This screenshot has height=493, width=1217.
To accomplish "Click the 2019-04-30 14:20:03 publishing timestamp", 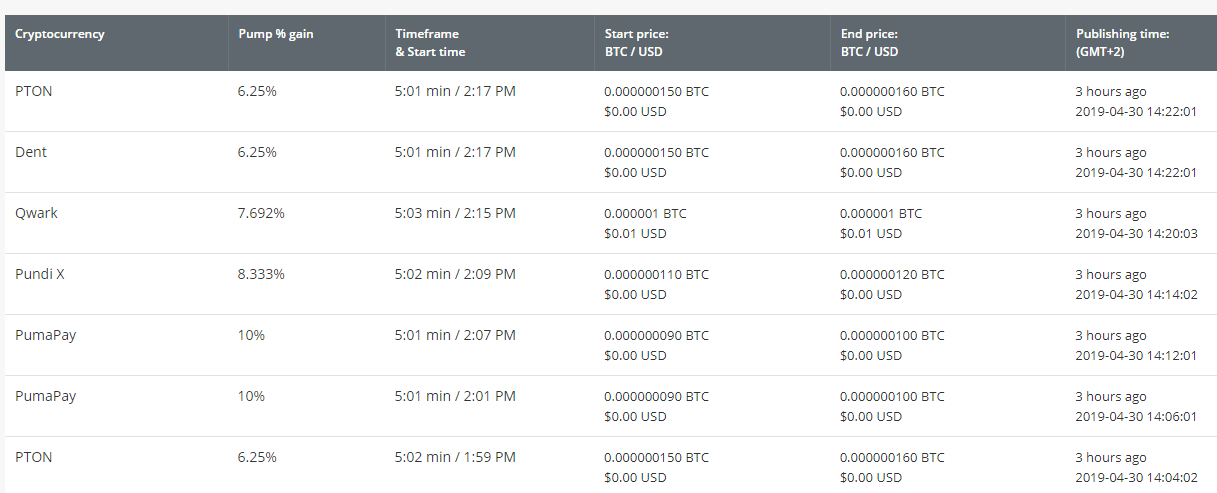I will [x=1136, y=234].
